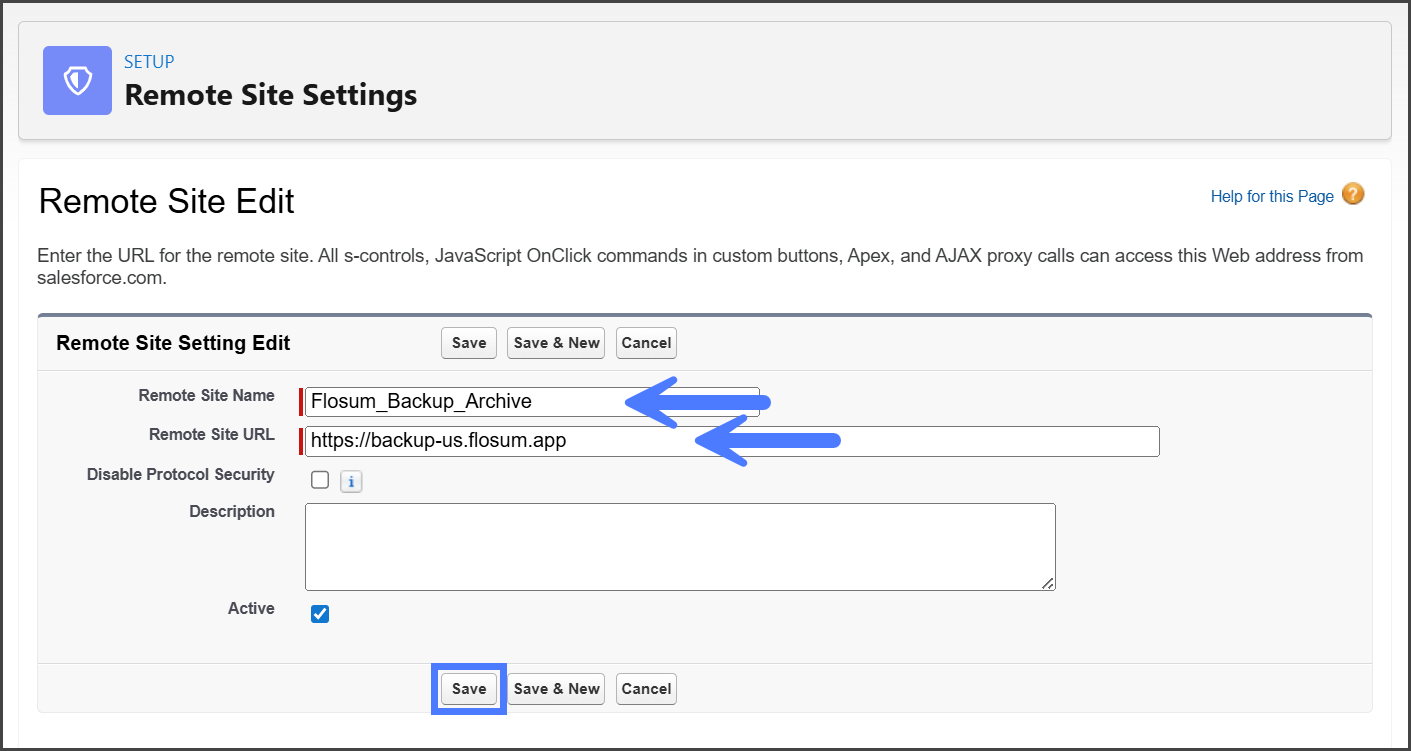Open the Help for this Page link
The image size is (1411, 751).
[1271, 196]
